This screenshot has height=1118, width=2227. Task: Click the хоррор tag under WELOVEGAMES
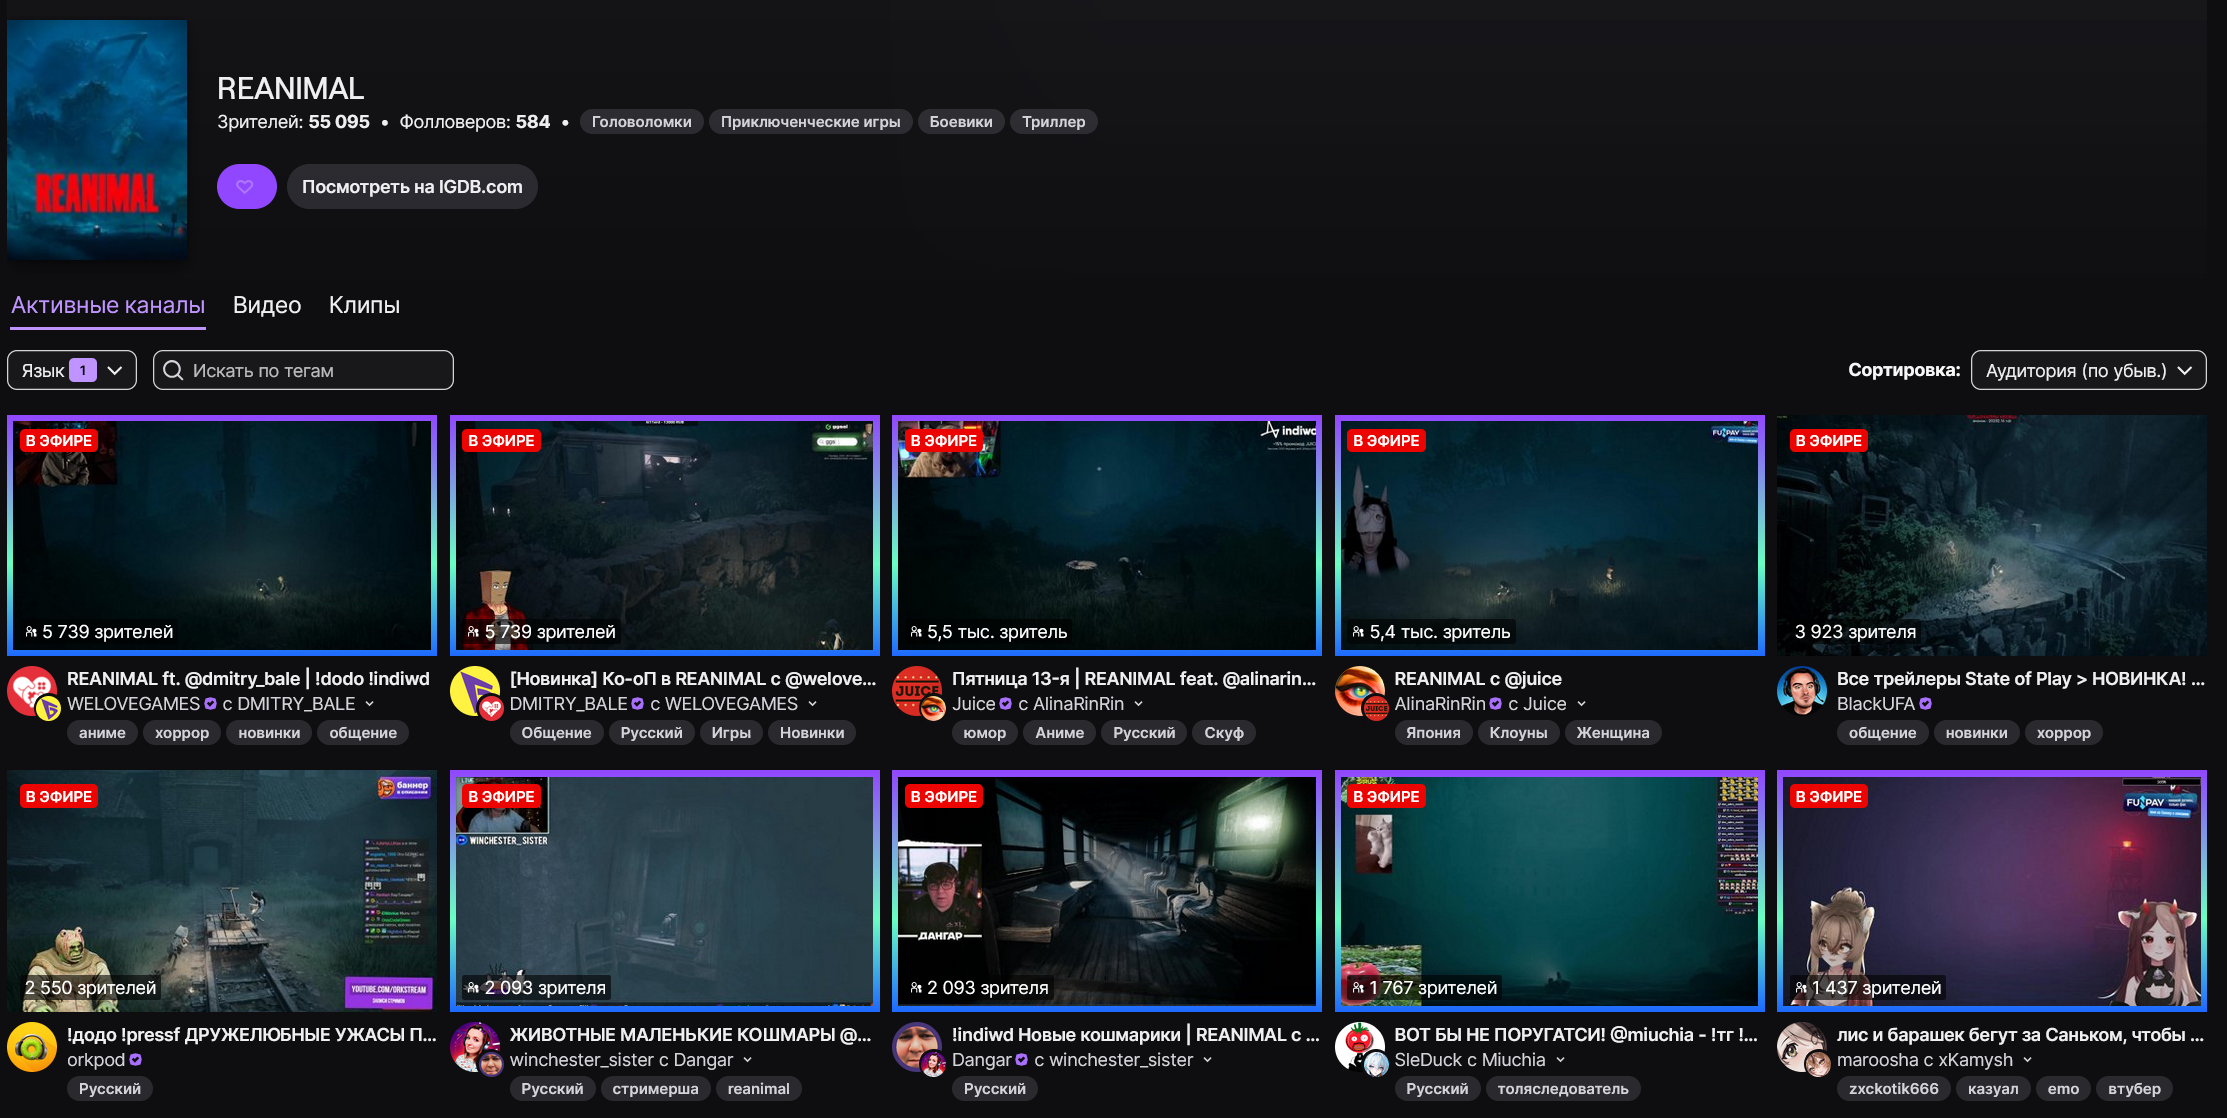point(182,733)
